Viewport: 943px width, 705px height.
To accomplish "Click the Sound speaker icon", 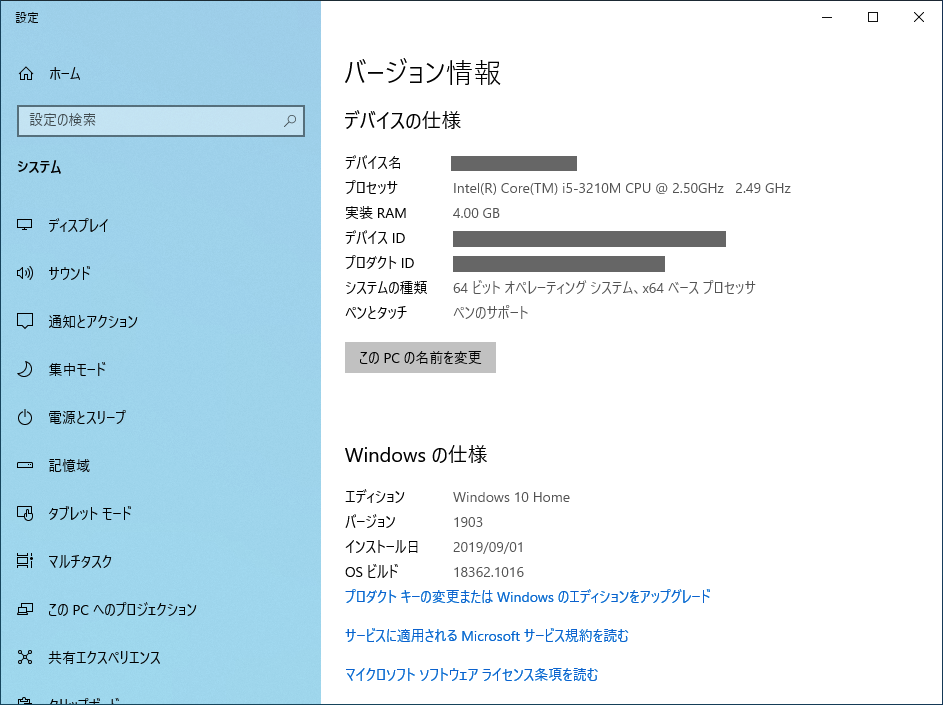I will (25, 273).
